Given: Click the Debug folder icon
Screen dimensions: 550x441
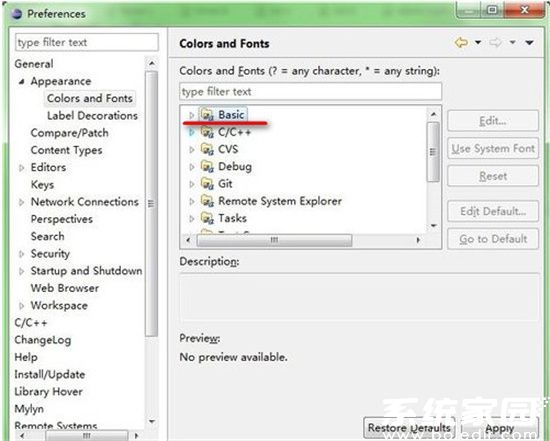Looking at the screenshot, I should pyautogui.click(x=207, y=166).
